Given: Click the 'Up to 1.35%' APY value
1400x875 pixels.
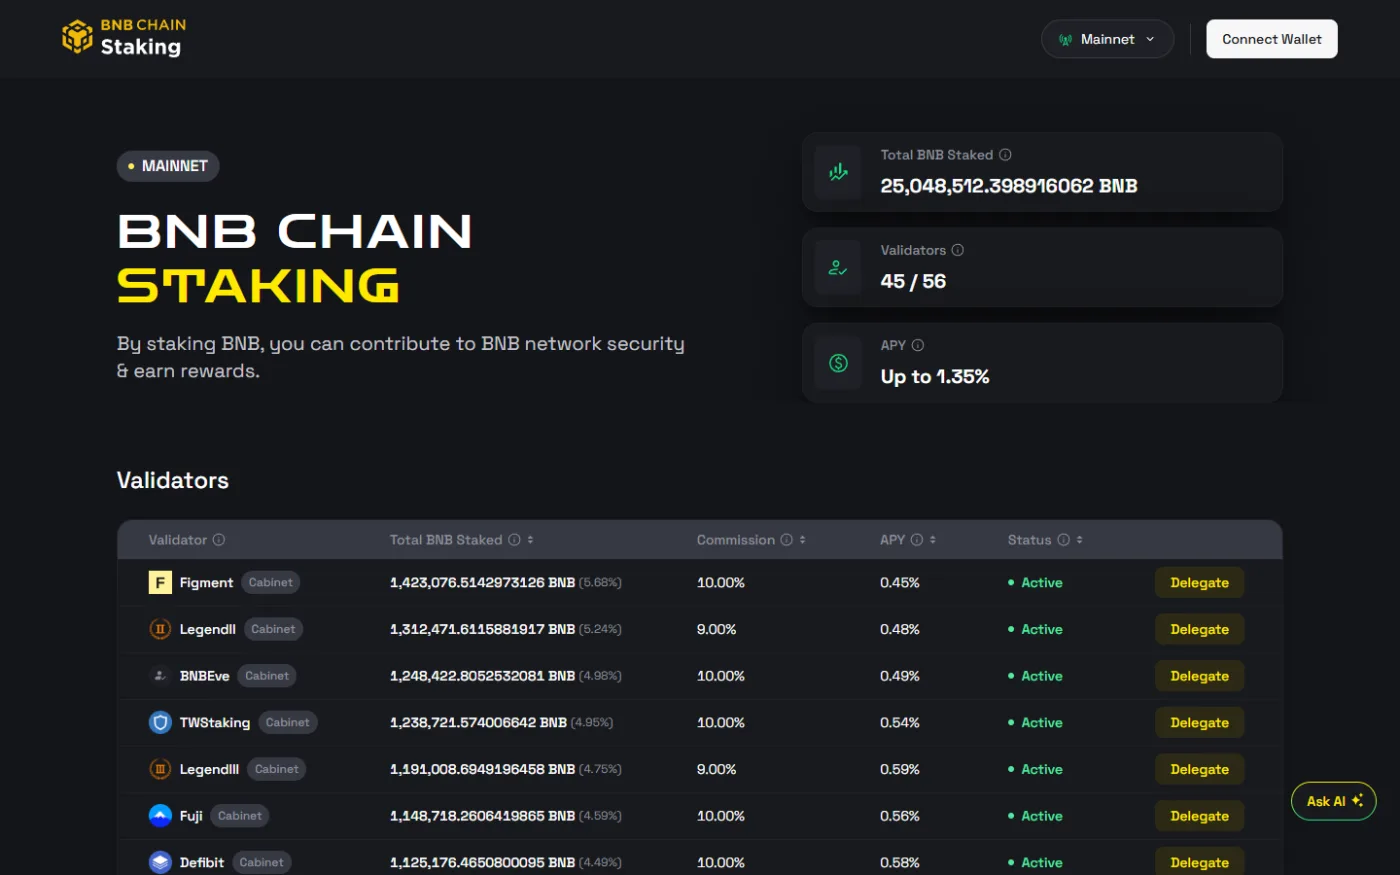Looking at the screenshot, I should pos(935,377).
